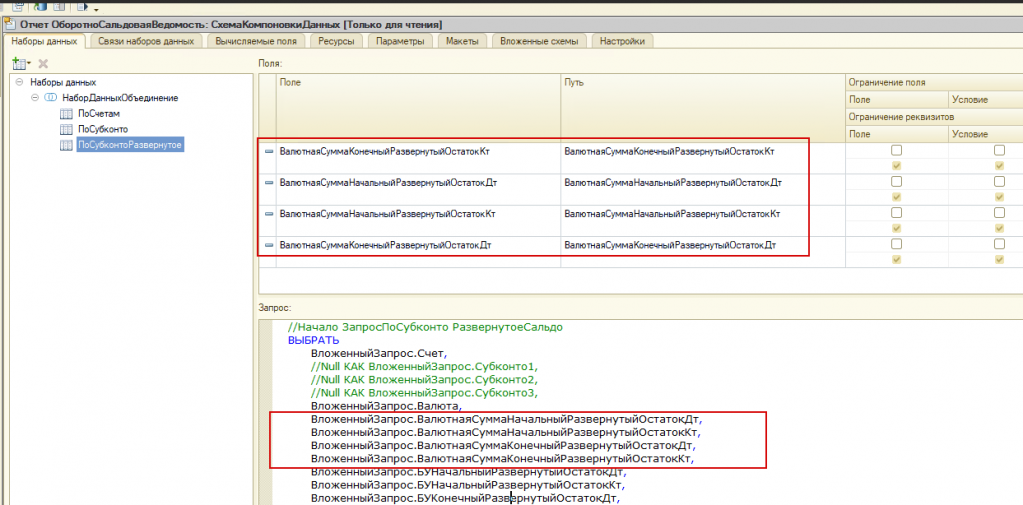Toggle Поле restriction checkbox for ВалютнаяСуммаКонечныйРазвернутыйОстатокДт

[896, 244]
